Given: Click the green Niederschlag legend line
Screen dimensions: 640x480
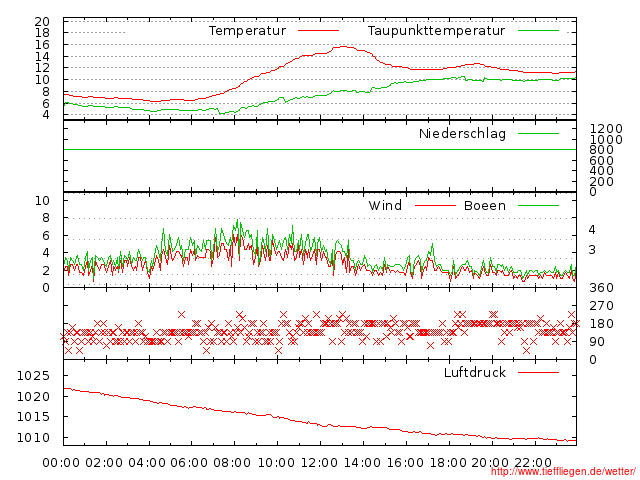Looking at the screenshot, I should point(538,133).
